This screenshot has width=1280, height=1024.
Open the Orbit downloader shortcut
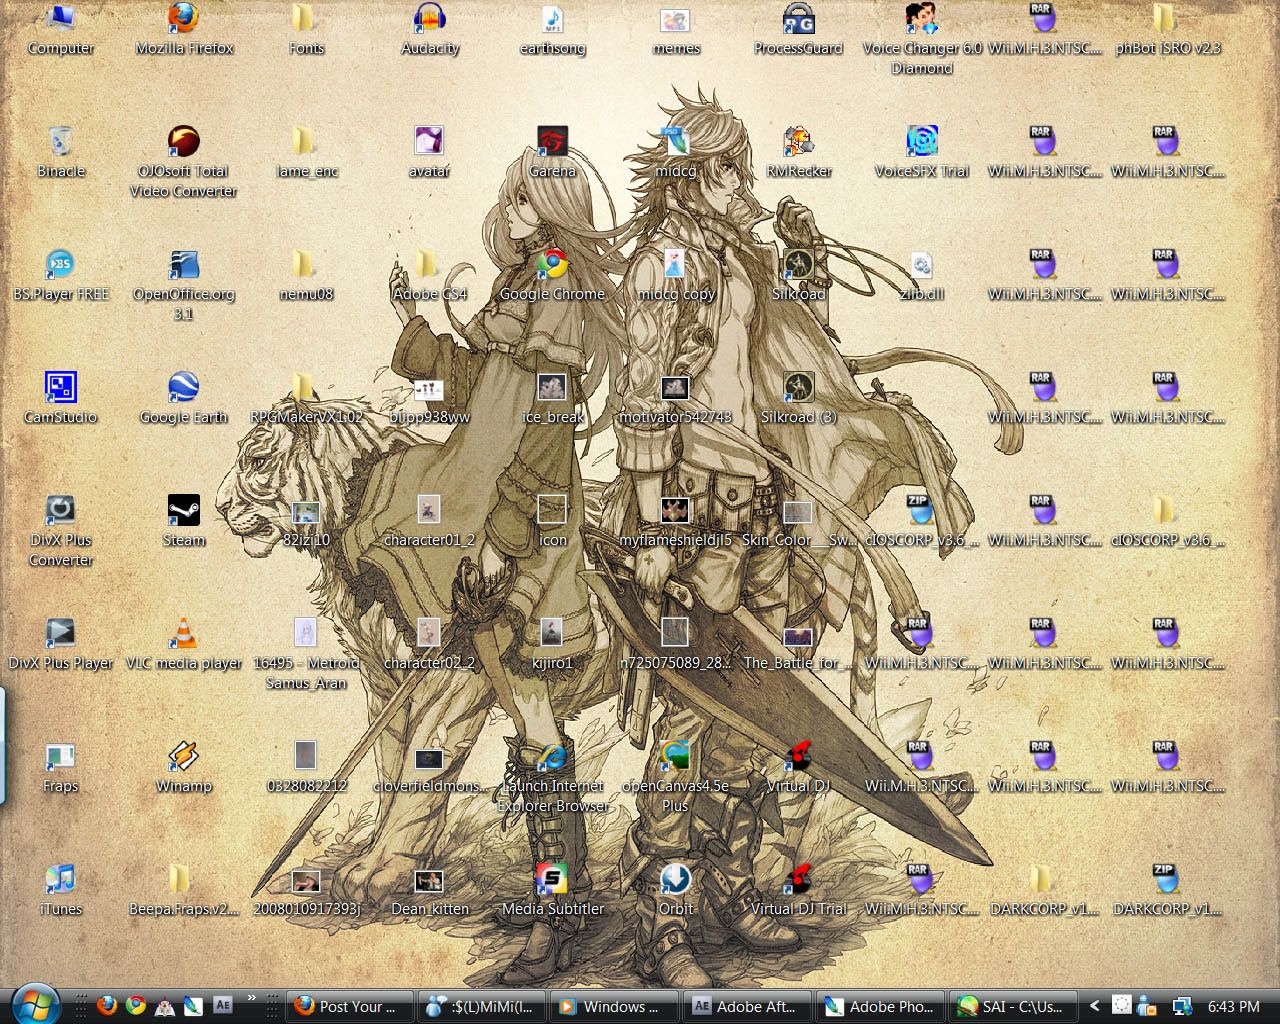pyautogui.click(x=676, y=890)
